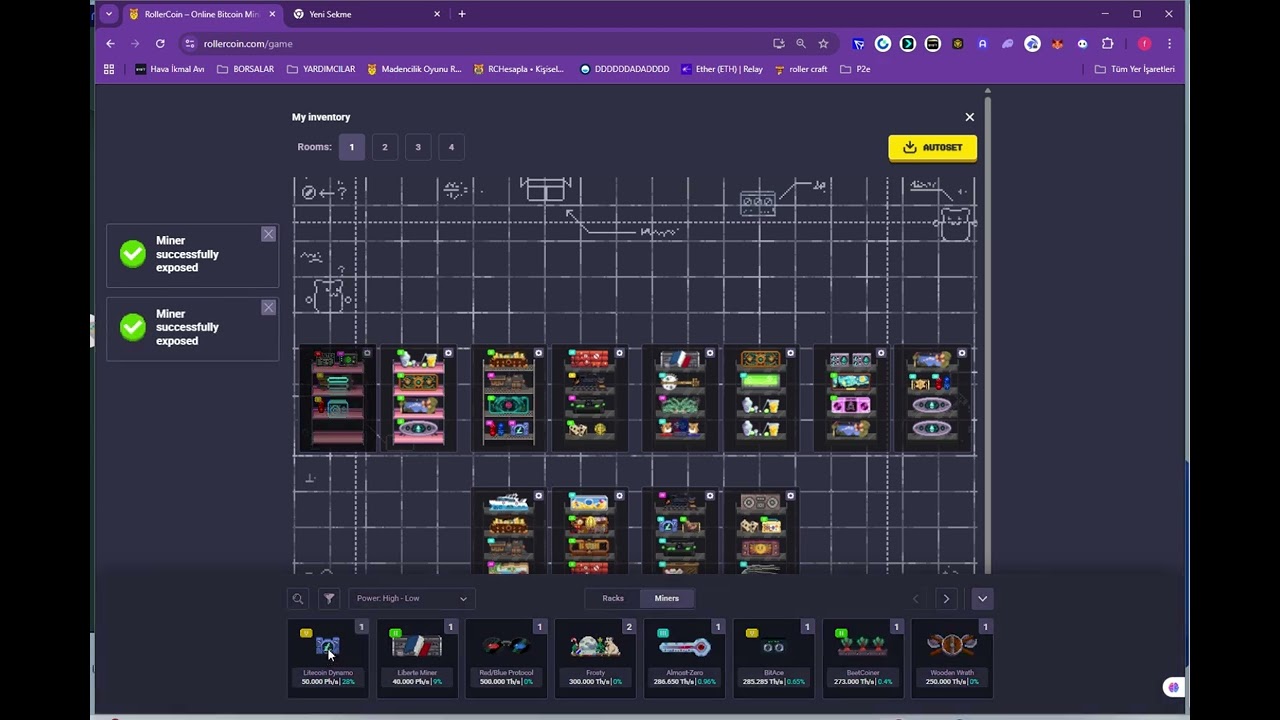The height and width of the screenshot is (720, 1280).
Task: Open the YARDIMCILAR bookmark folder
Action: [321, 69]
